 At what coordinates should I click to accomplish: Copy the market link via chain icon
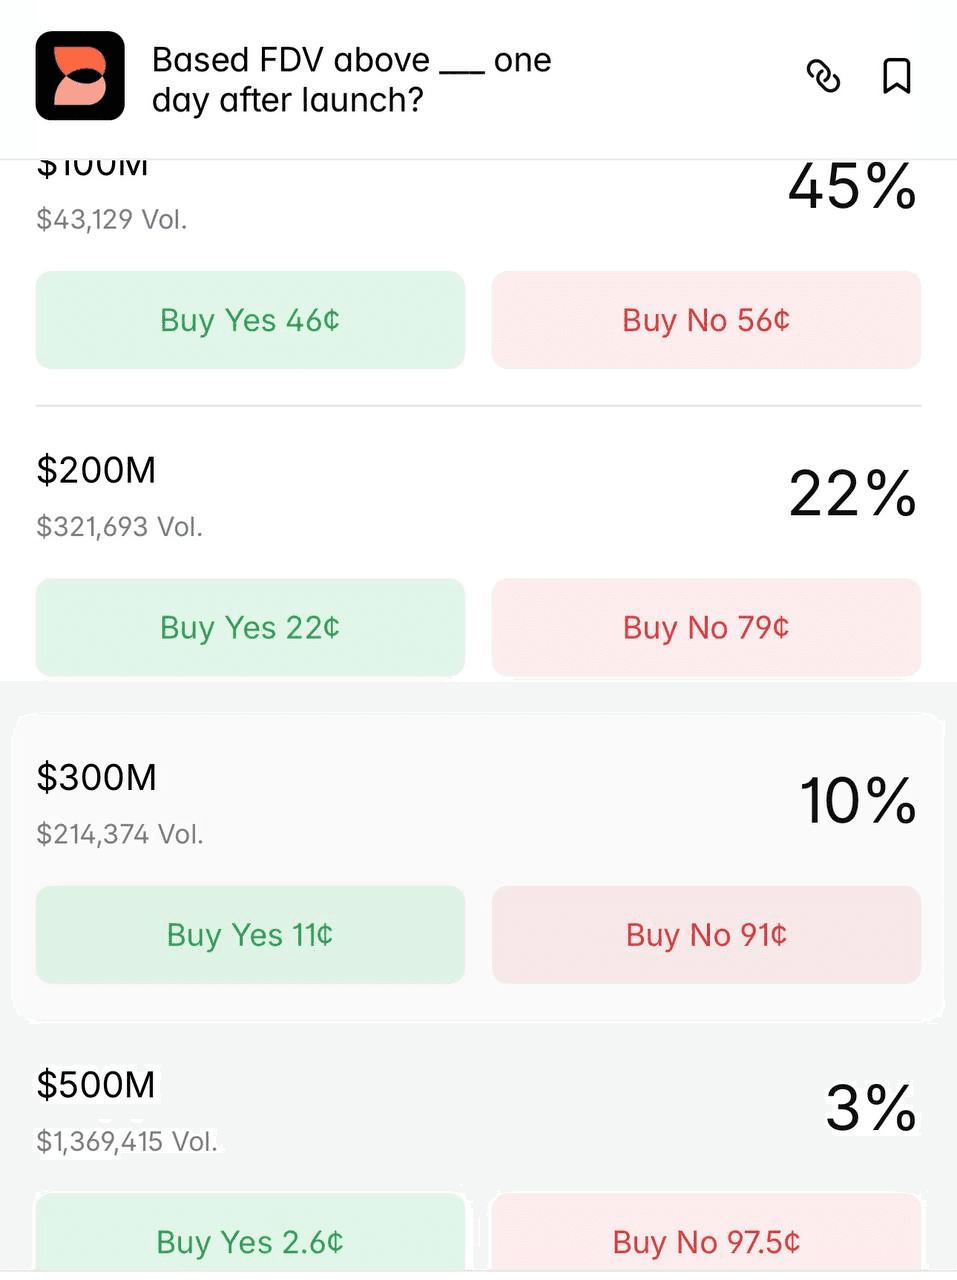click(x=823, y=76)
